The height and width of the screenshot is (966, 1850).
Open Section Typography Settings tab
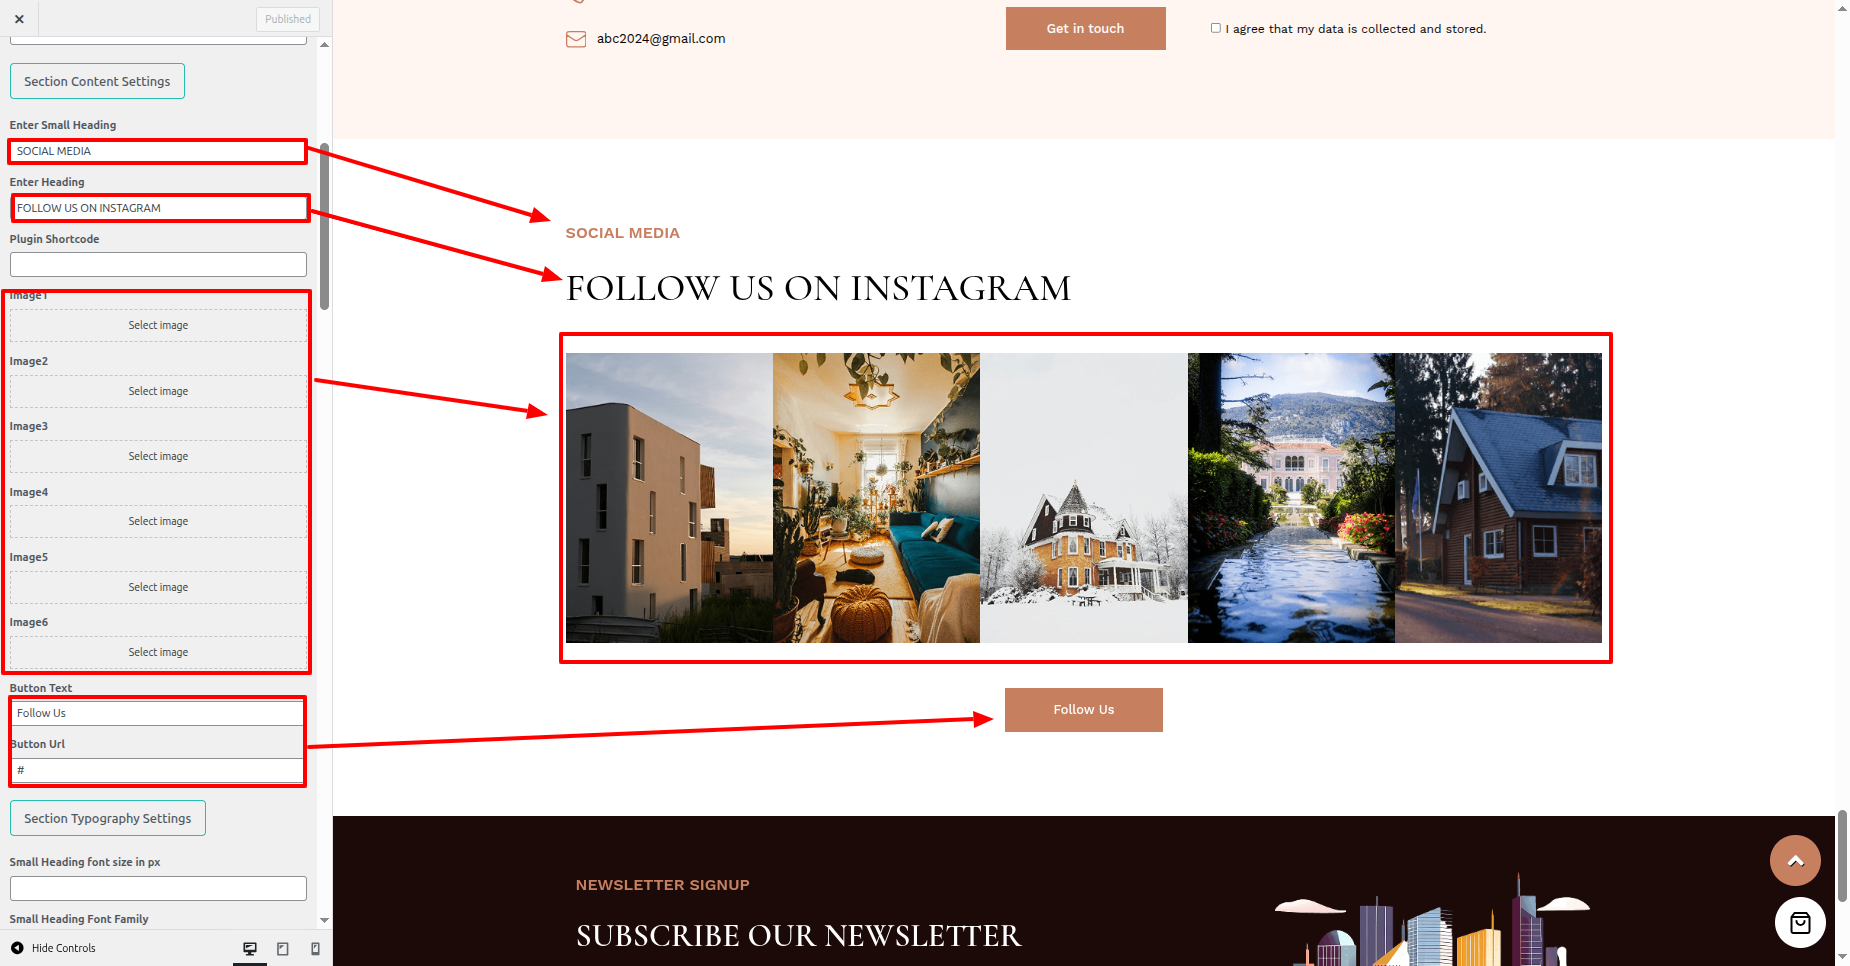[x=107, y=818]
